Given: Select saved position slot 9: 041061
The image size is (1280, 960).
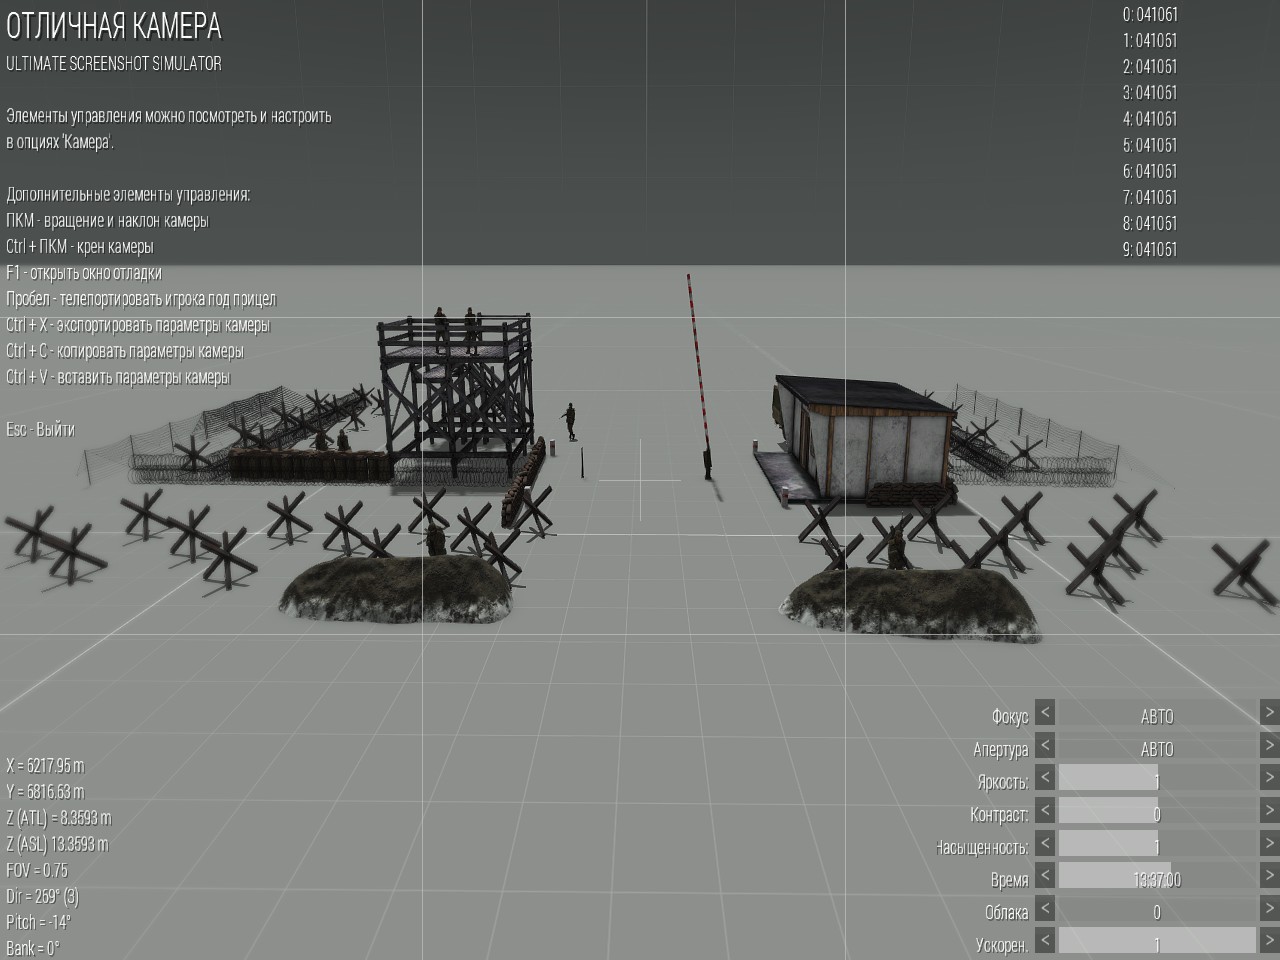Looking at the screenshot, I should point(1149,249).
